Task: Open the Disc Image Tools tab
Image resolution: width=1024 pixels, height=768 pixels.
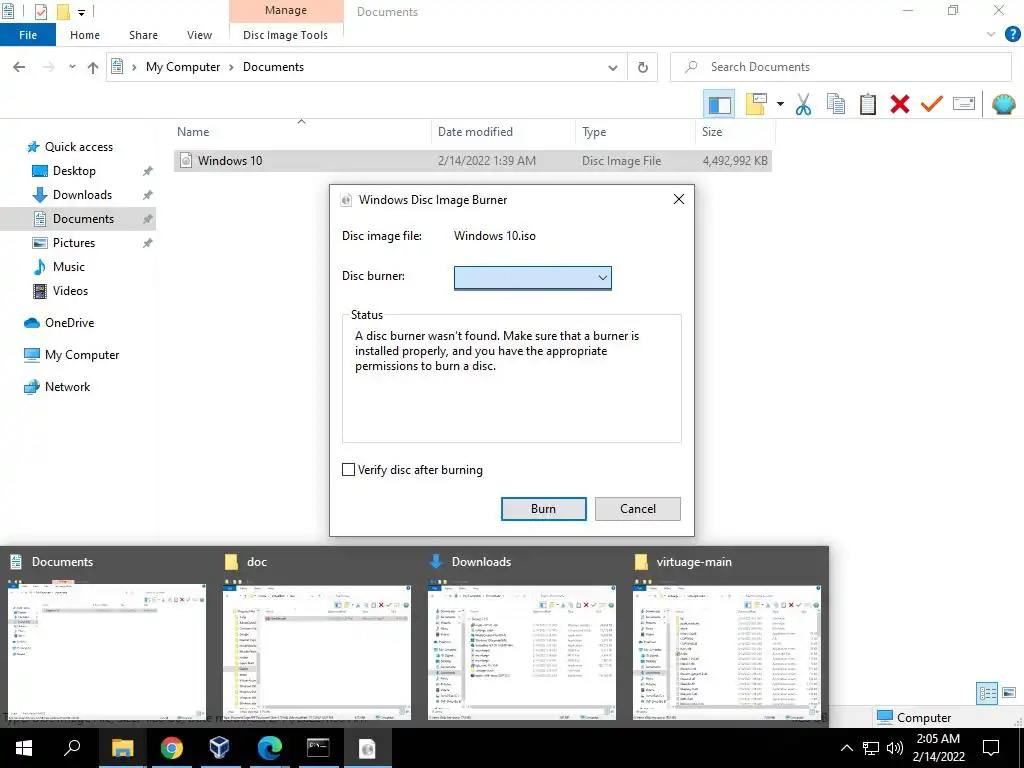Action: (285, 35)
